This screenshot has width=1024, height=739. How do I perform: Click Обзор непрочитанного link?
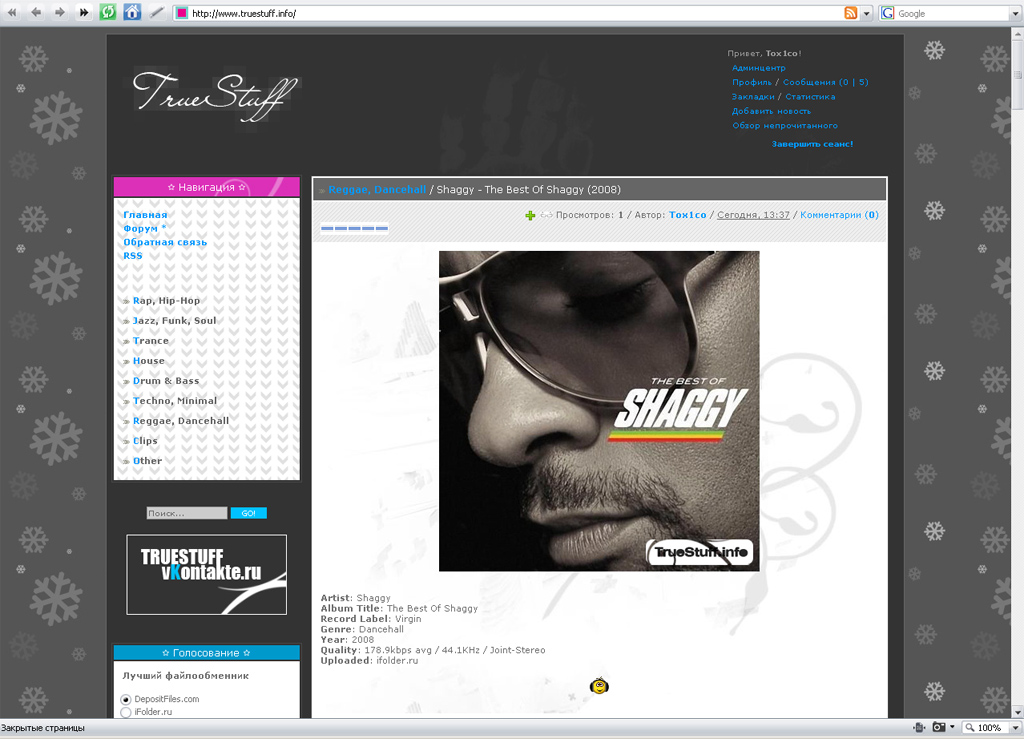pyautogui.click(x=784, y=125)
